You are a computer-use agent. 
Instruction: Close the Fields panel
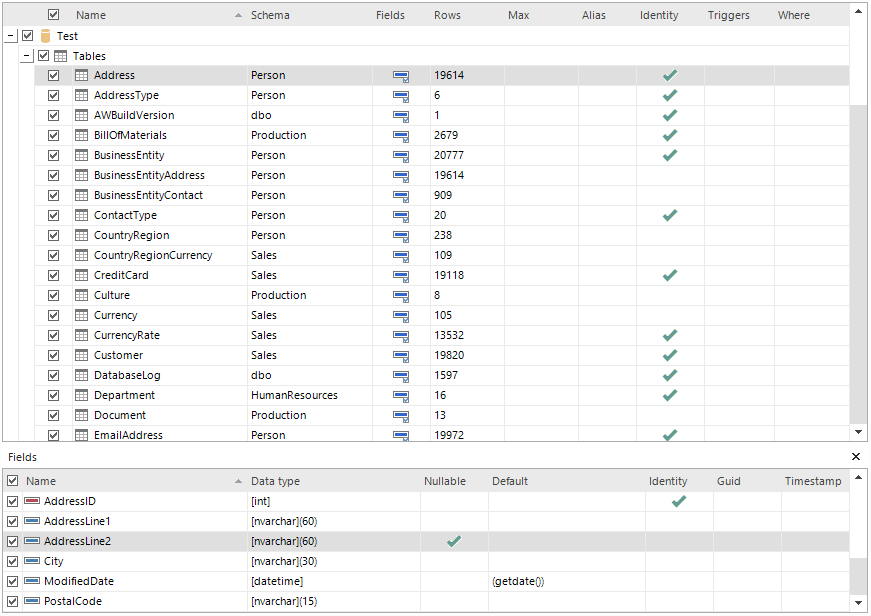tap(856, 456)
